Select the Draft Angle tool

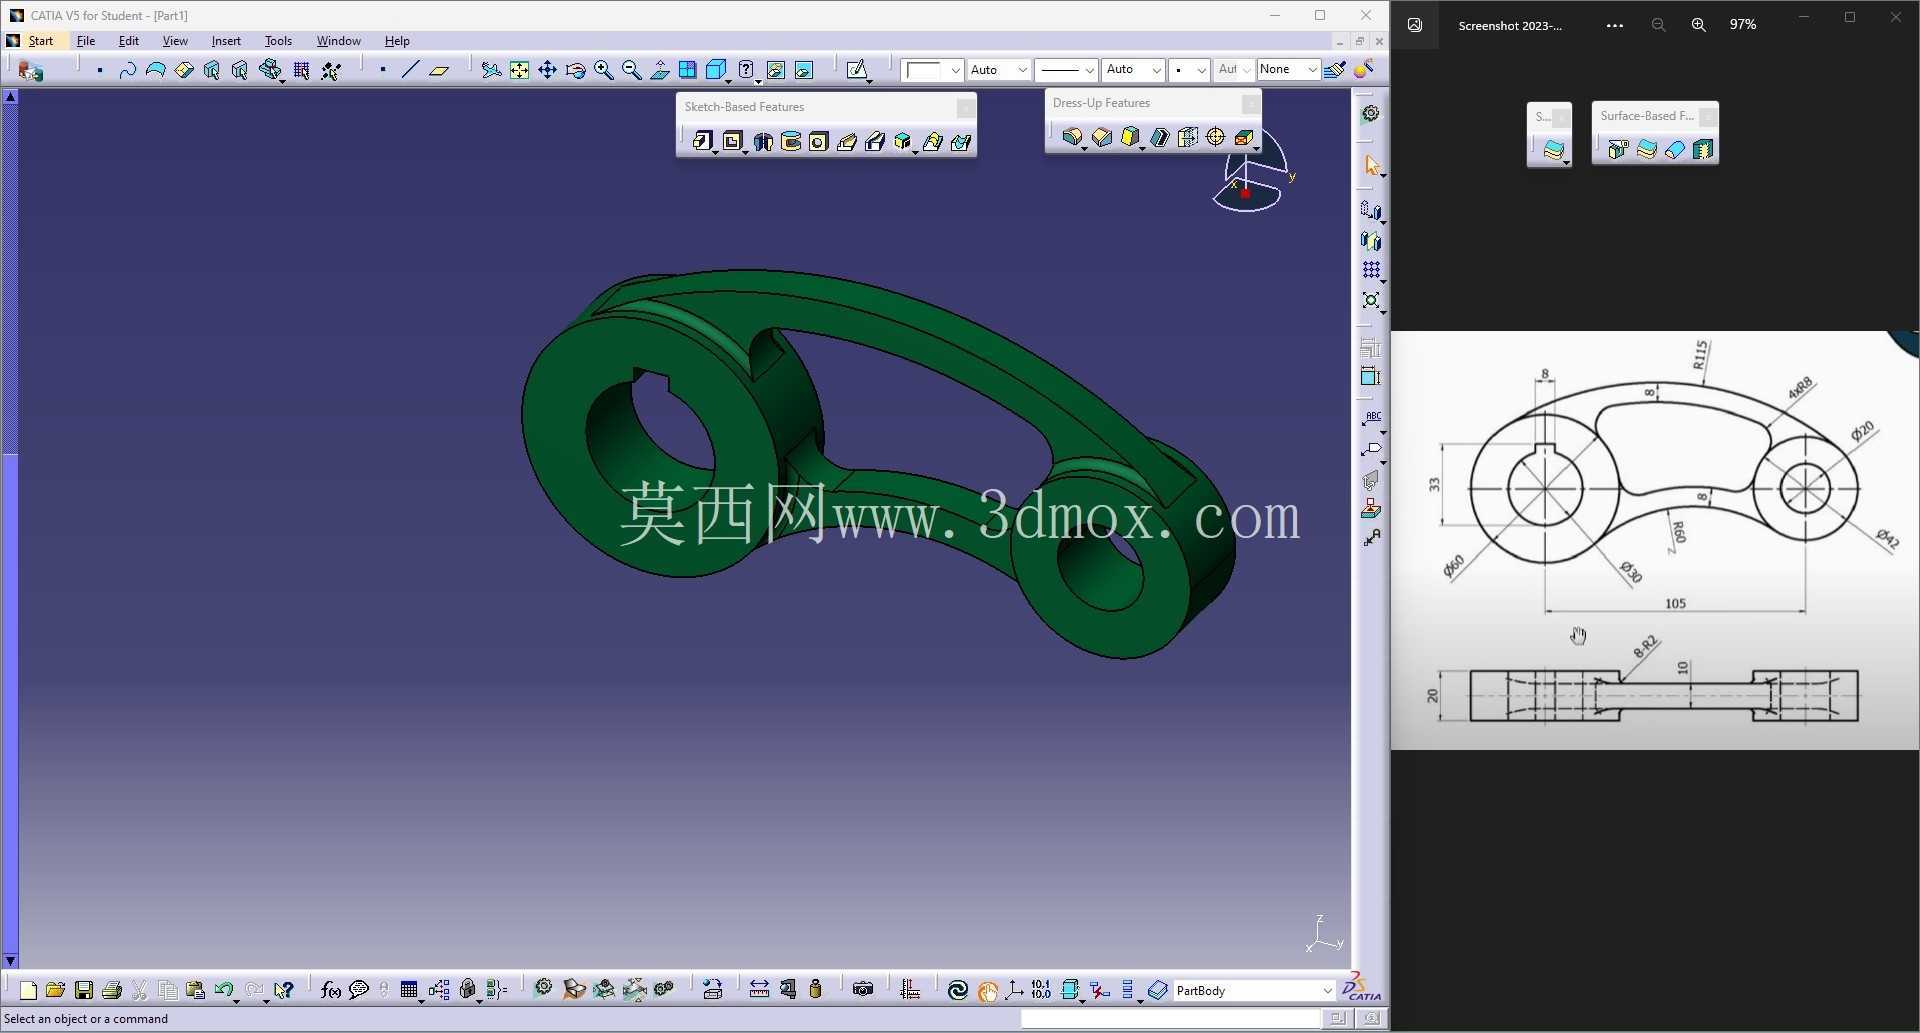tap(1130, 137)
